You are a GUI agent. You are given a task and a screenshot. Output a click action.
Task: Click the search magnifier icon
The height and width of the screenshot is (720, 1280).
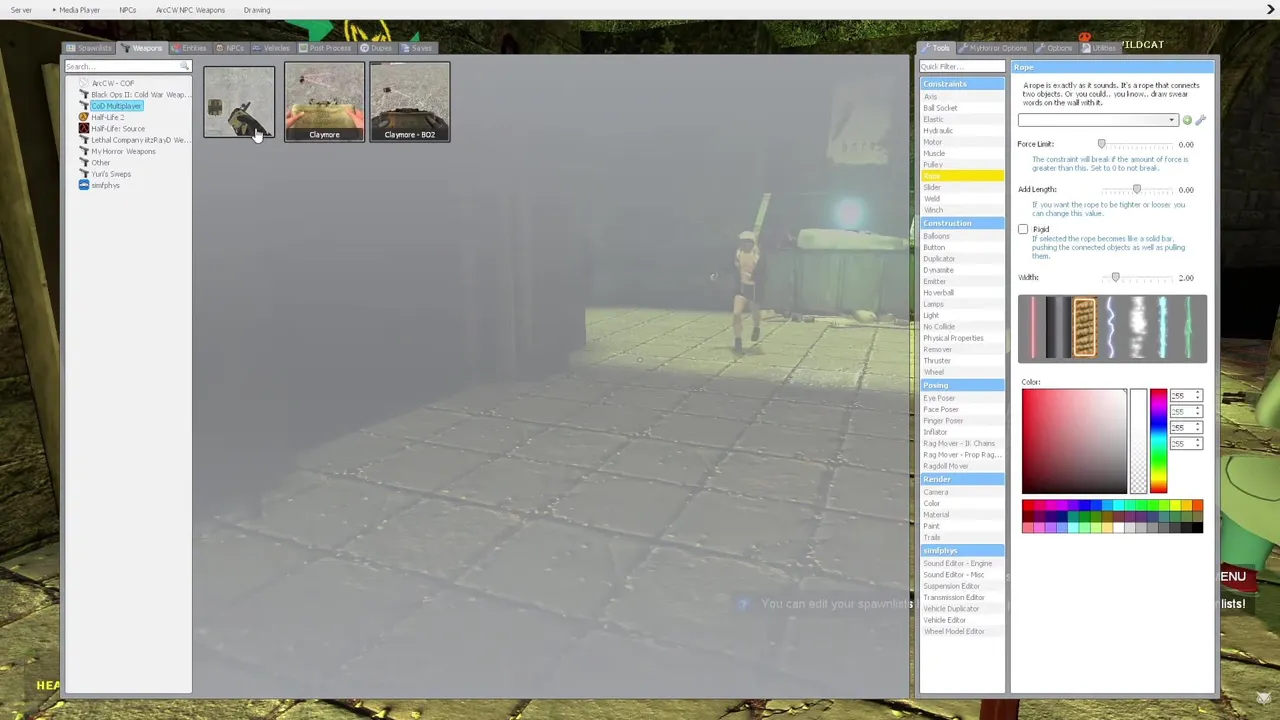(185, 67)
